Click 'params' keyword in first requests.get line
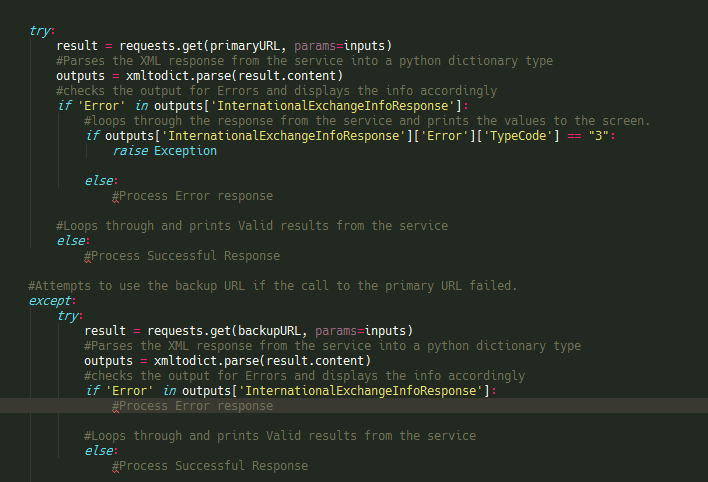 [315, 46]
